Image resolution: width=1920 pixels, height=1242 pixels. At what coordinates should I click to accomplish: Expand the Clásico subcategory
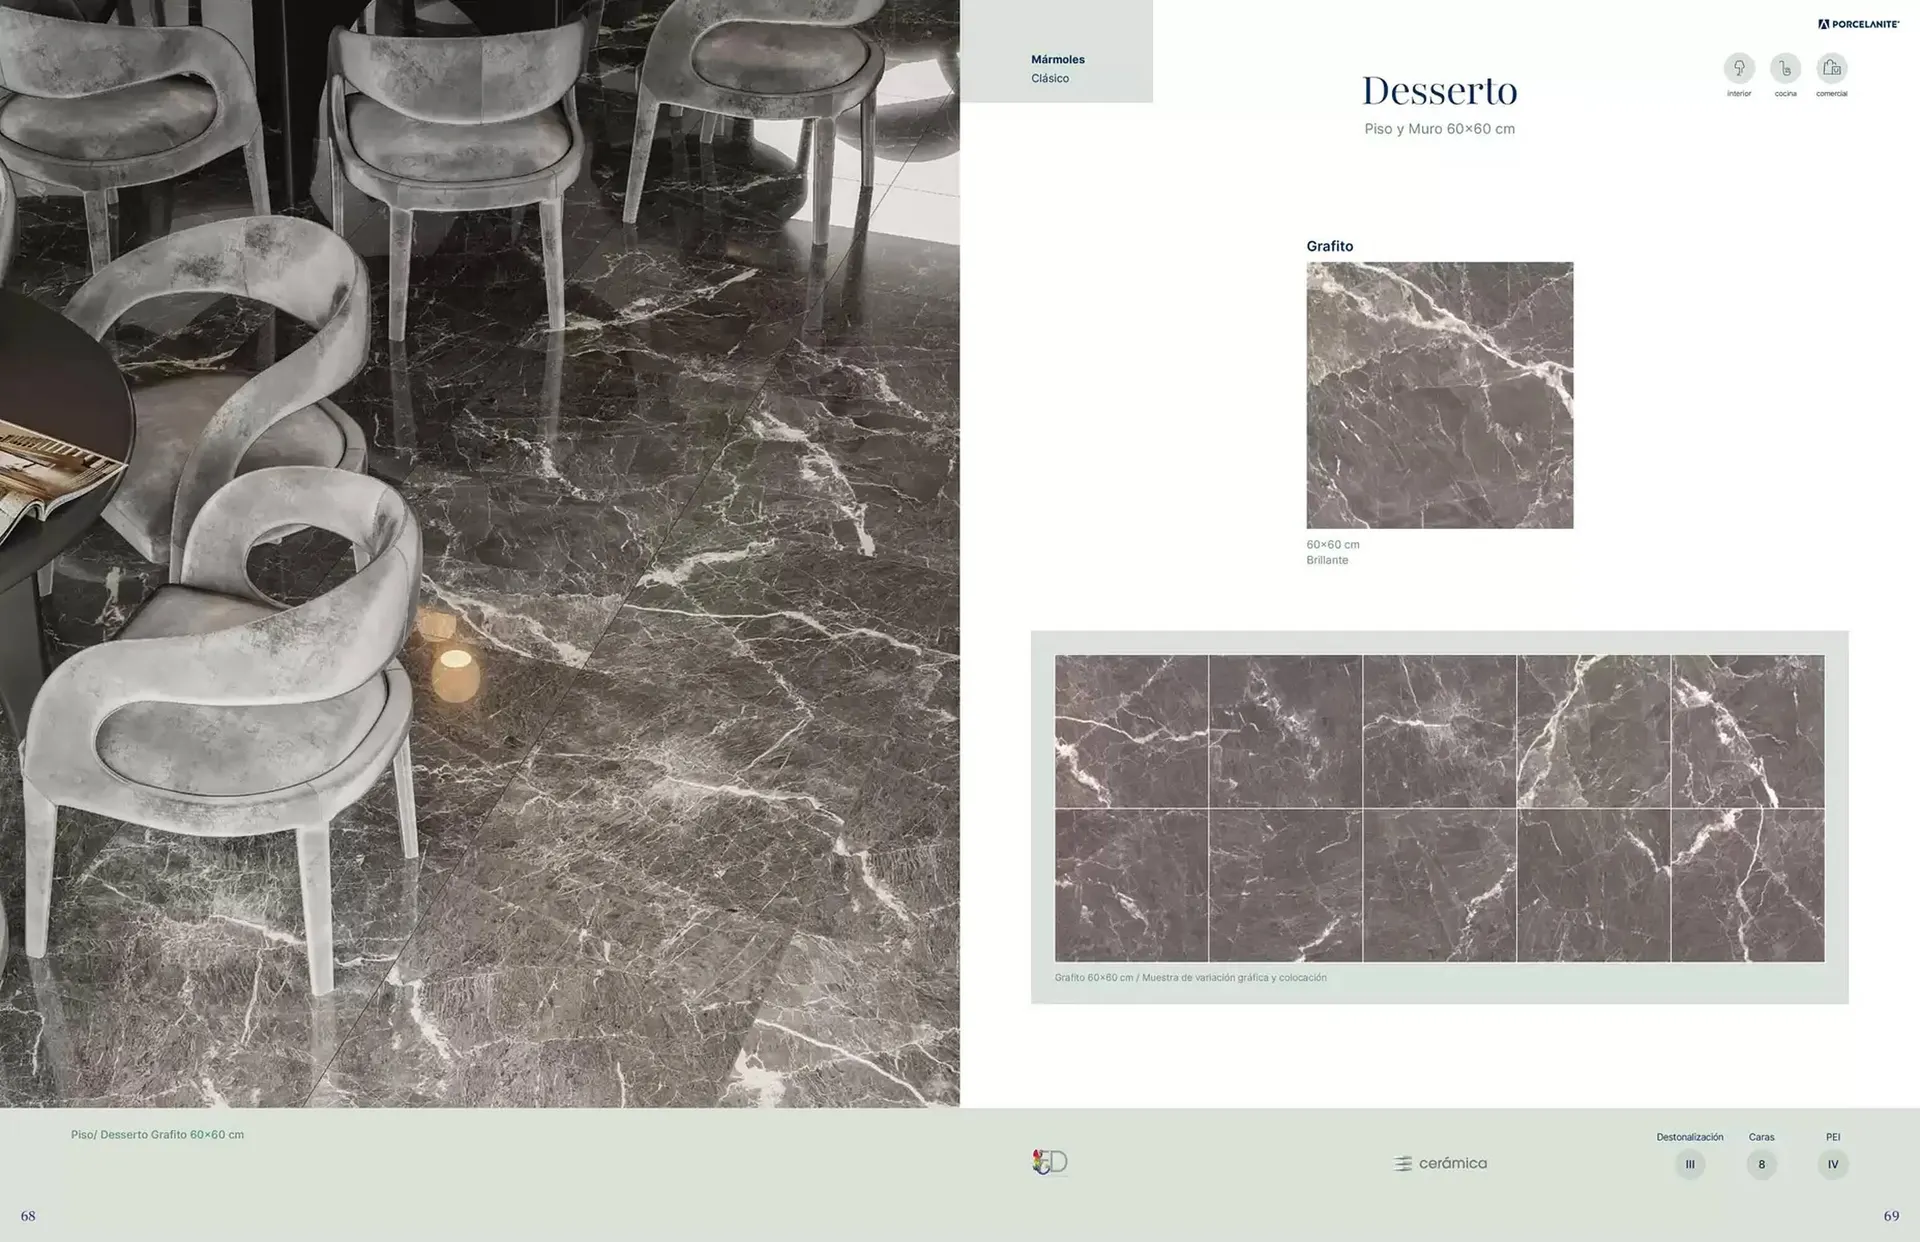click(x=1051, y=78)
